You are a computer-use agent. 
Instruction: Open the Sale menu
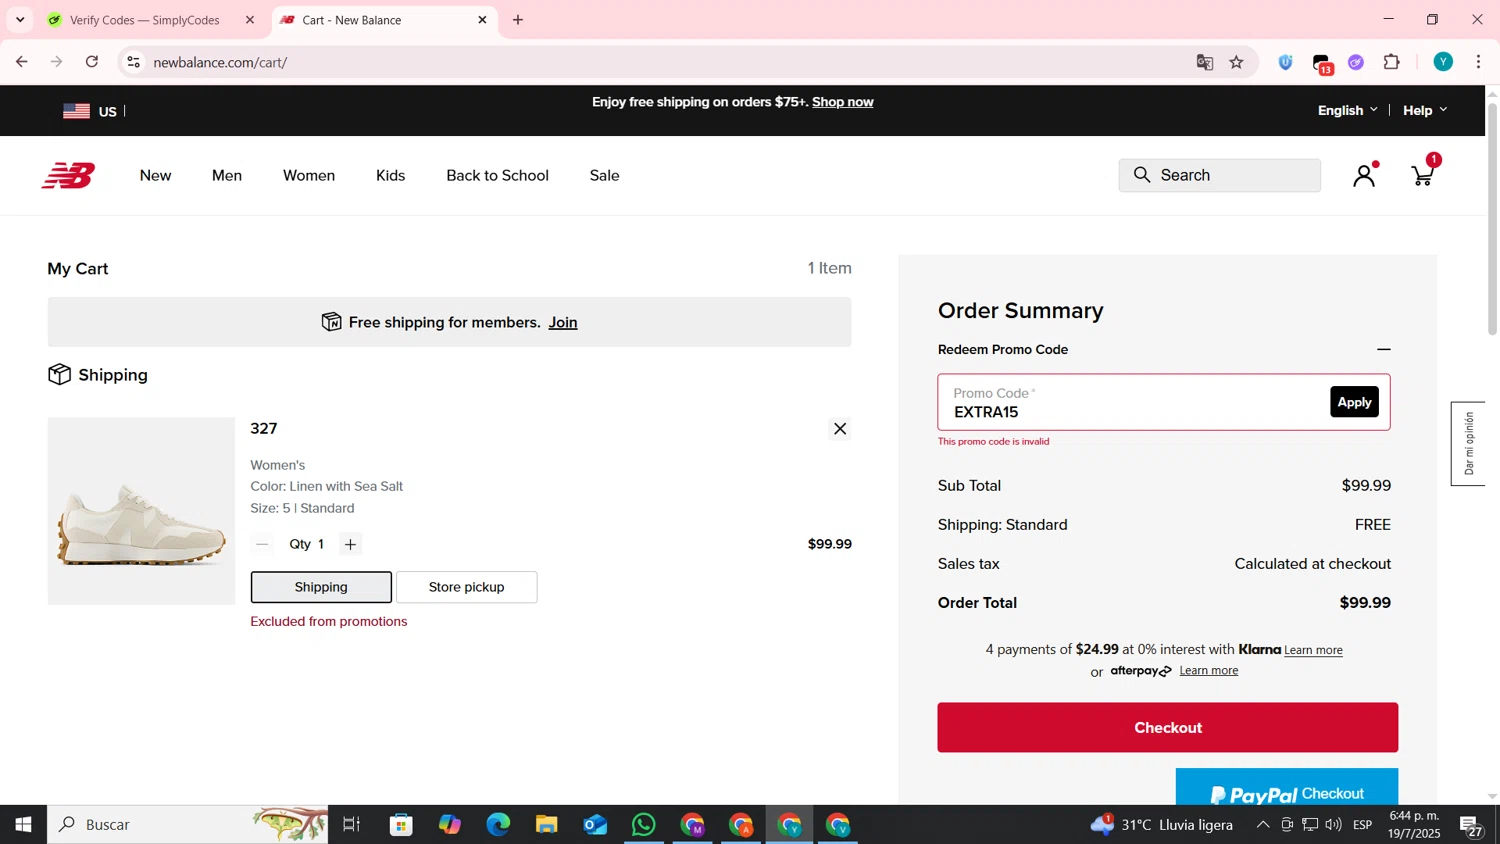tap(604, 176)
